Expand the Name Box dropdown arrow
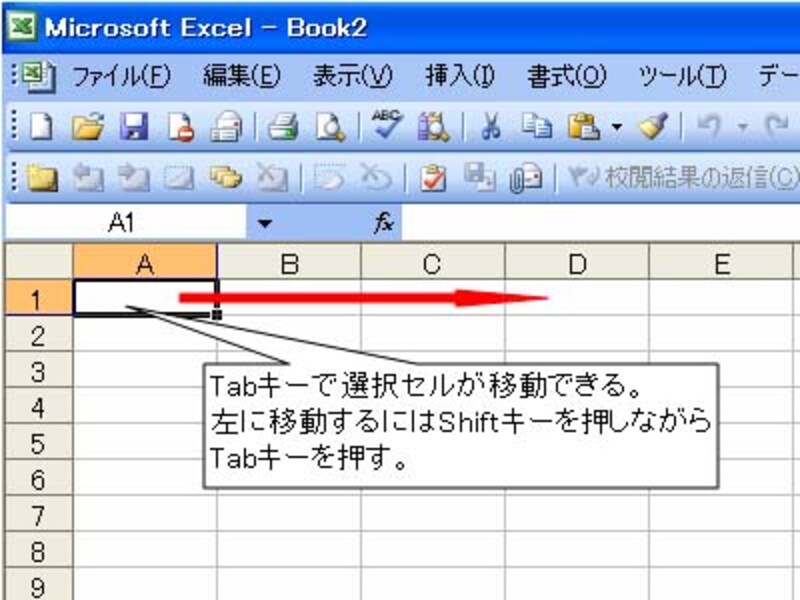 coord(264,223)
